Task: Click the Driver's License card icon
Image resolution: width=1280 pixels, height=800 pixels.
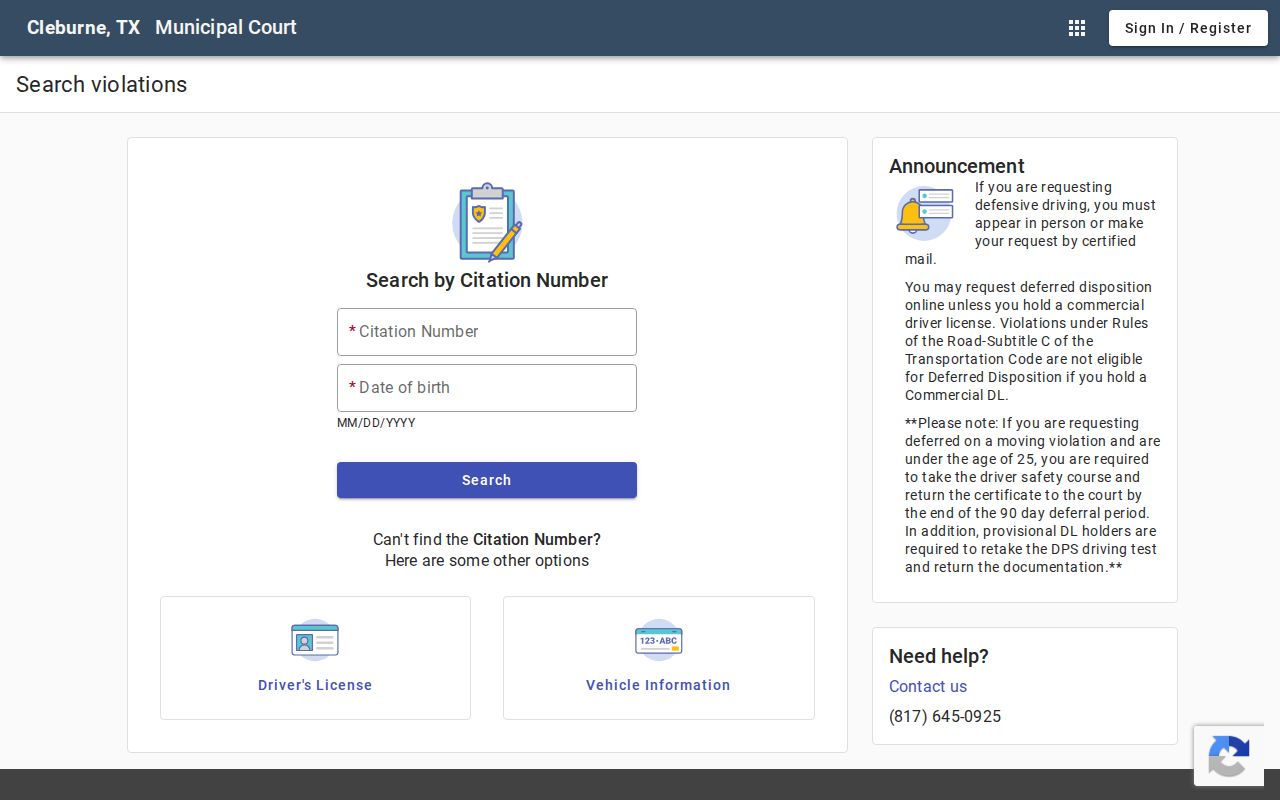Action: [315, 640]
